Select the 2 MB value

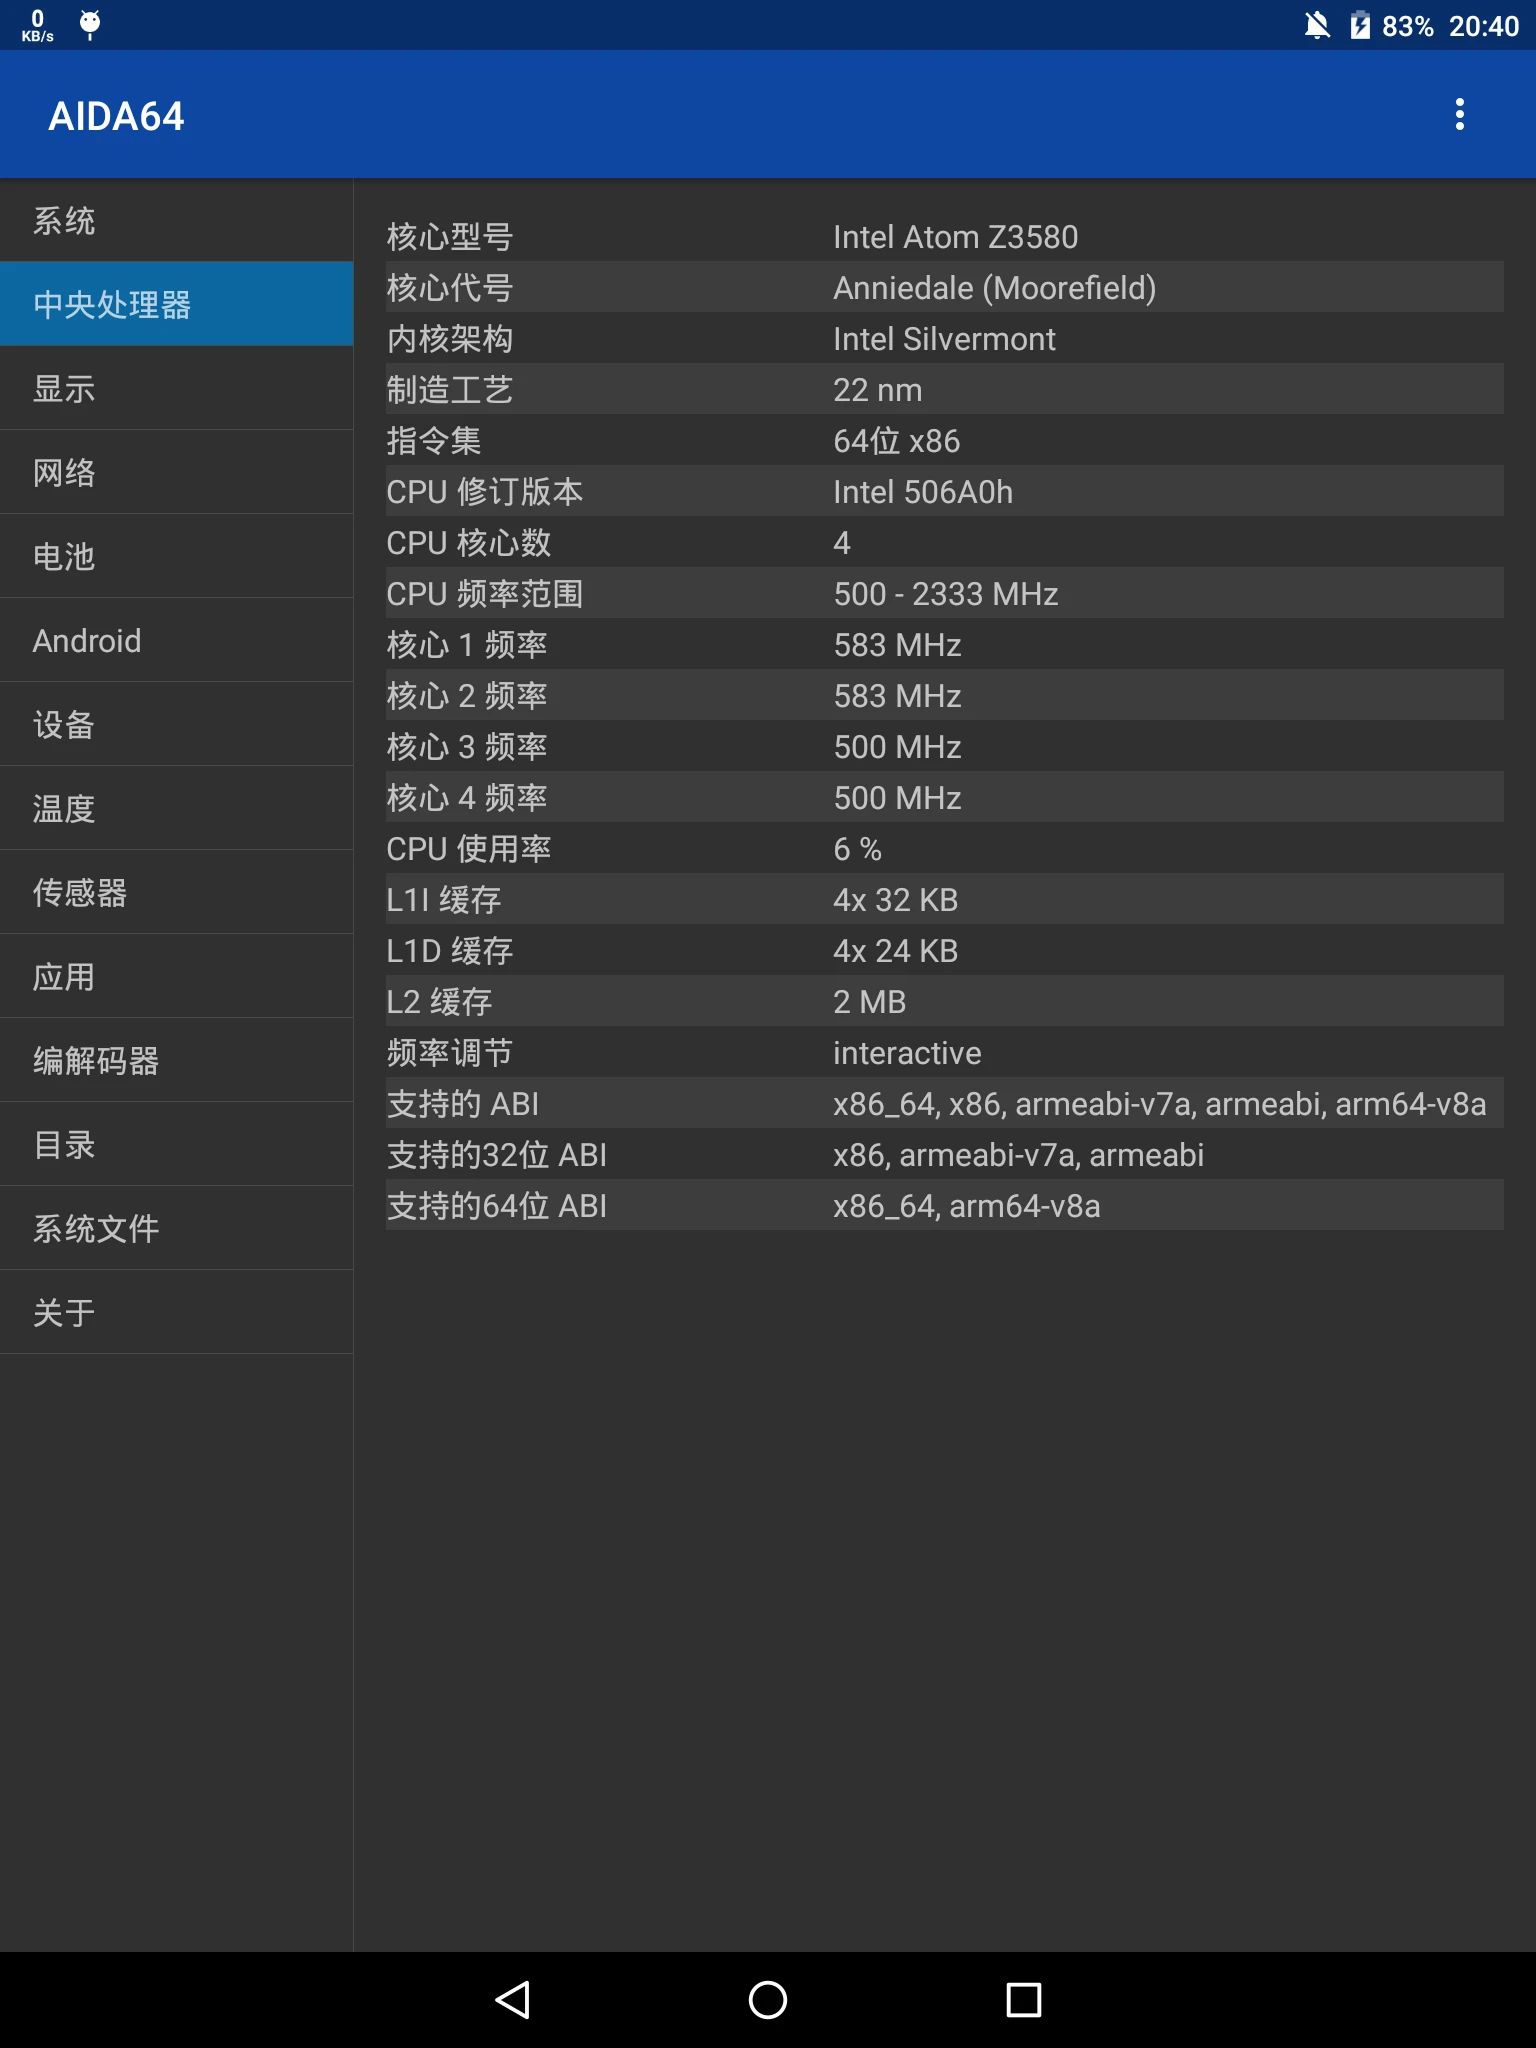coord(869,1002)
